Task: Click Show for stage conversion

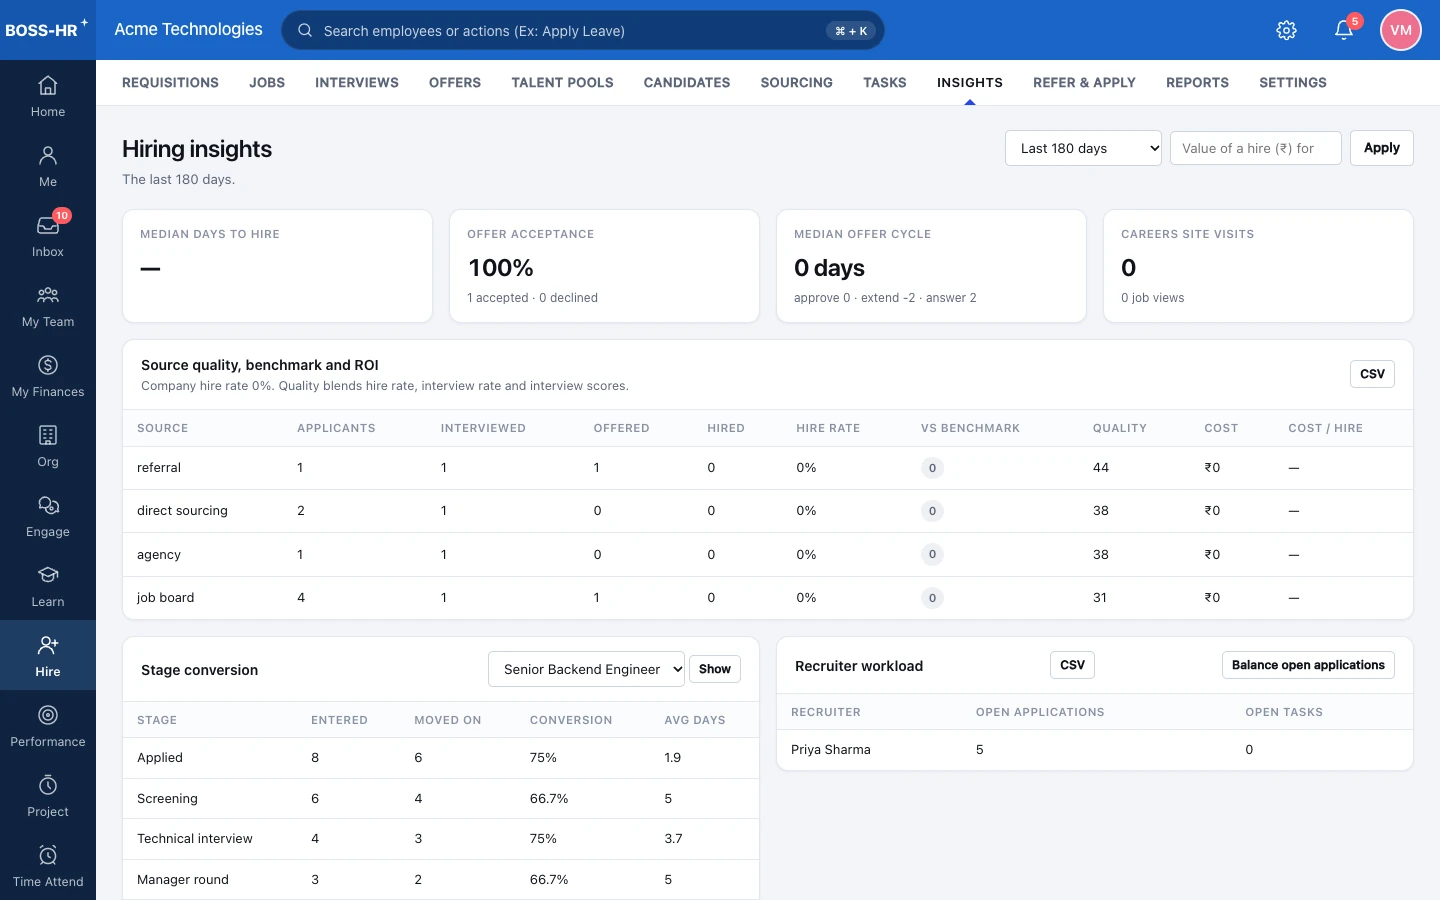Action: coord(714,669)
